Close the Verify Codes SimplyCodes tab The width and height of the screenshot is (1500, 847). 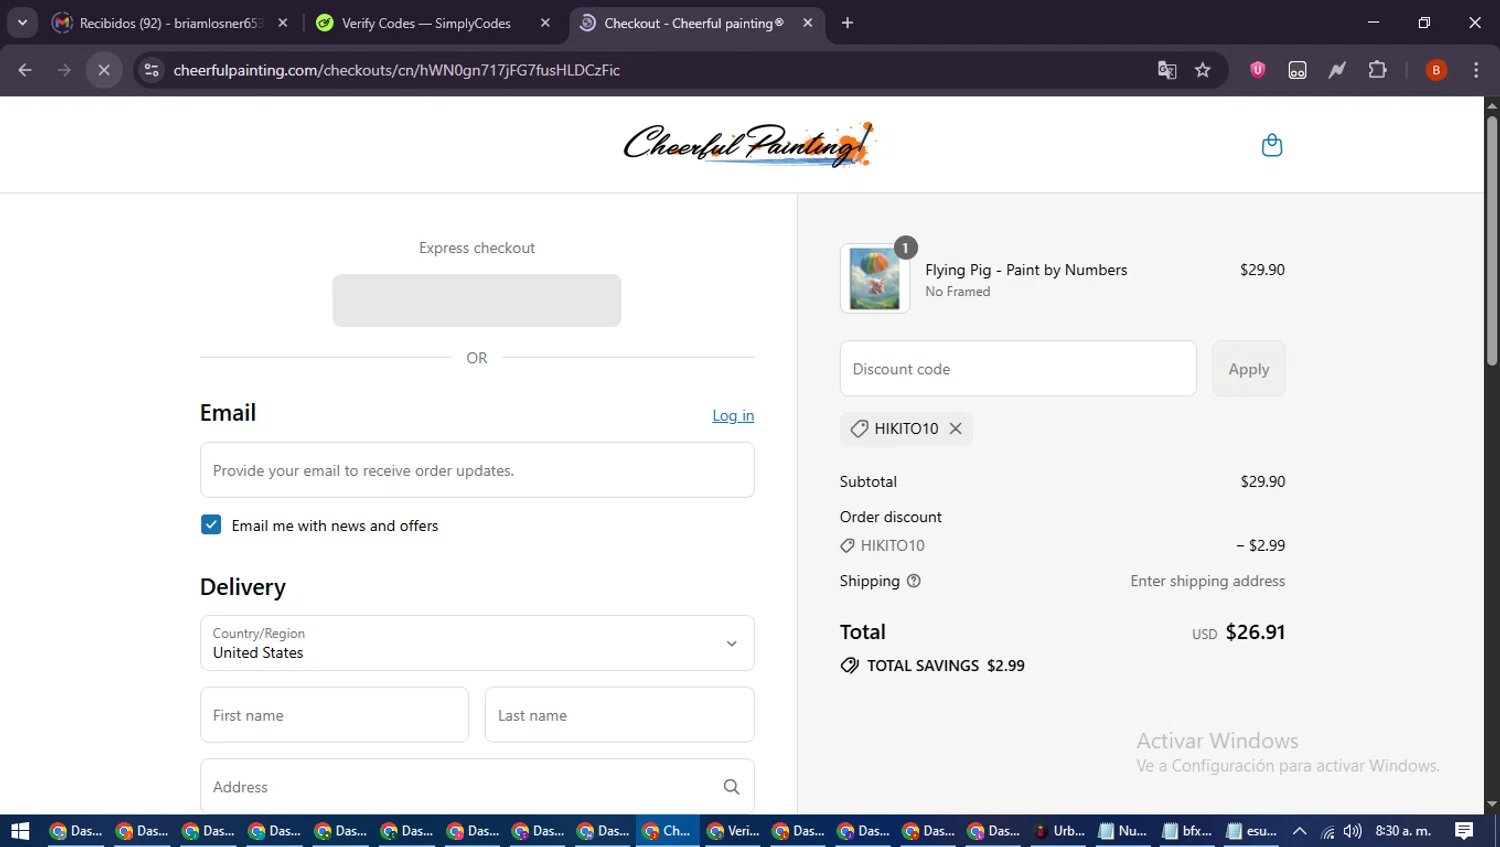point(545,23)
